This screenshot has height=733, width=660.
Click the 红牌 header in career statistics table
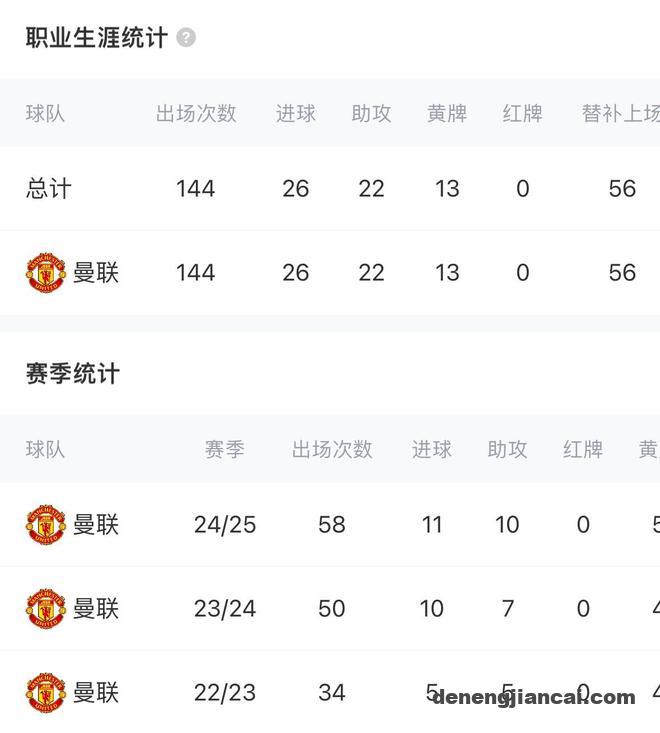[x=523, y=114]
